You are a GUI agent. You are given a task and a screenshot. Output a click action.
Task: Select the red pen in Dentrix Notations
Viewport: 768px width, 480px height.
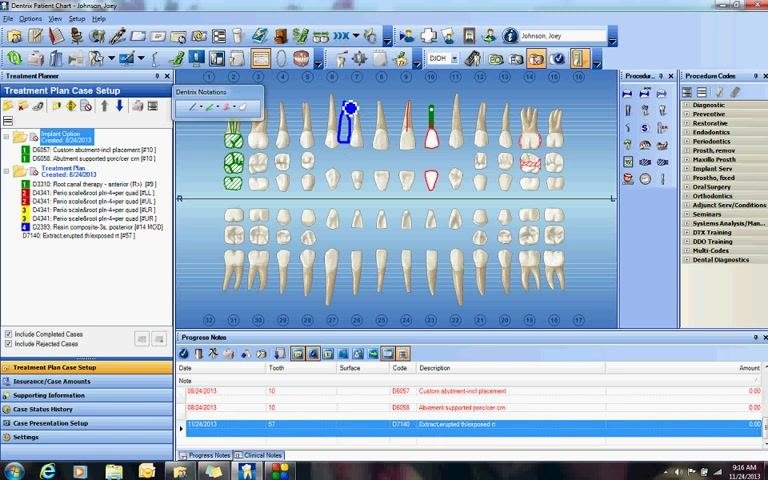pyautogui.click(x=227, y=107)
